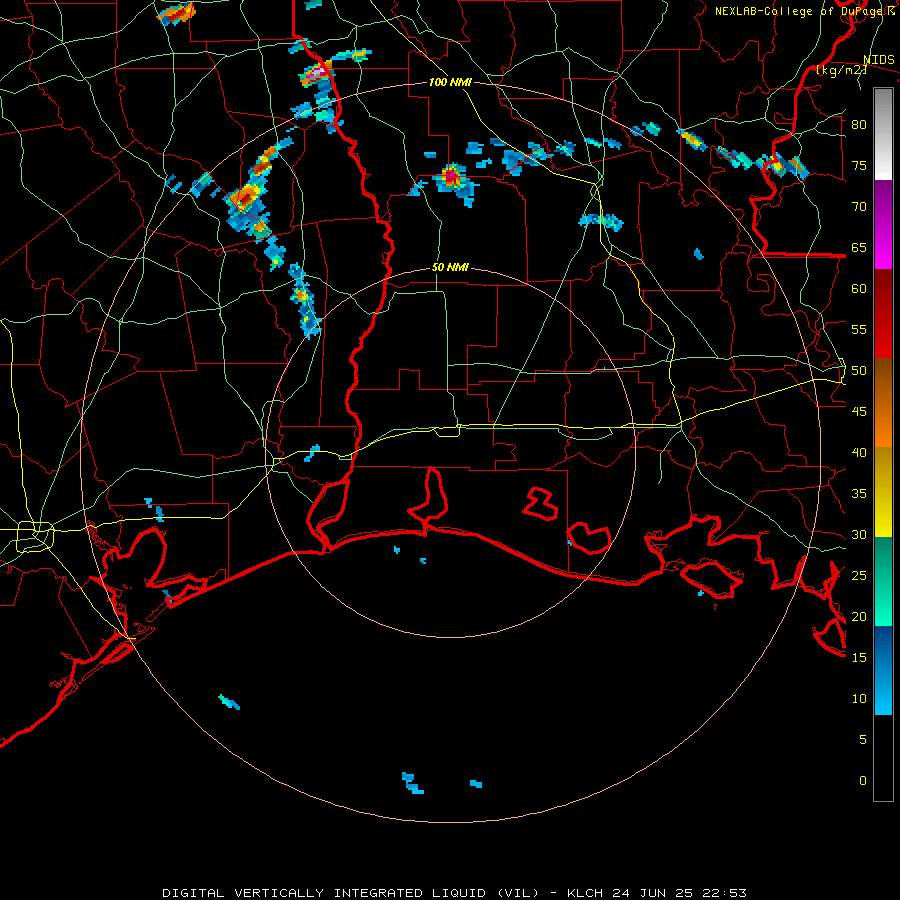Click the magenta-purple segment of color bar

pos(883,225)
